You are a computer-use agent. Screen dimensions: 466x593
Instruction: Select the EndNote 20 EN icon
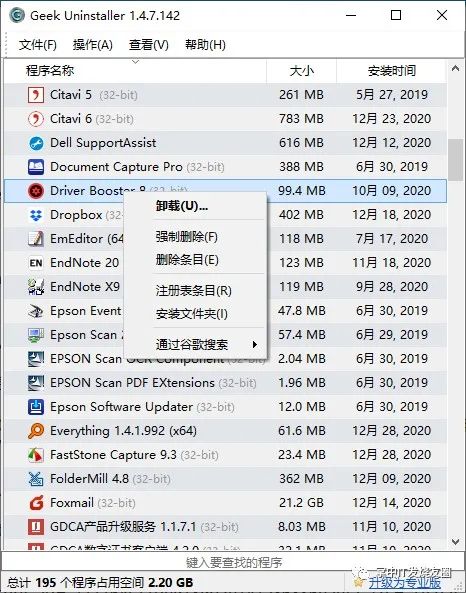point(36,263)
